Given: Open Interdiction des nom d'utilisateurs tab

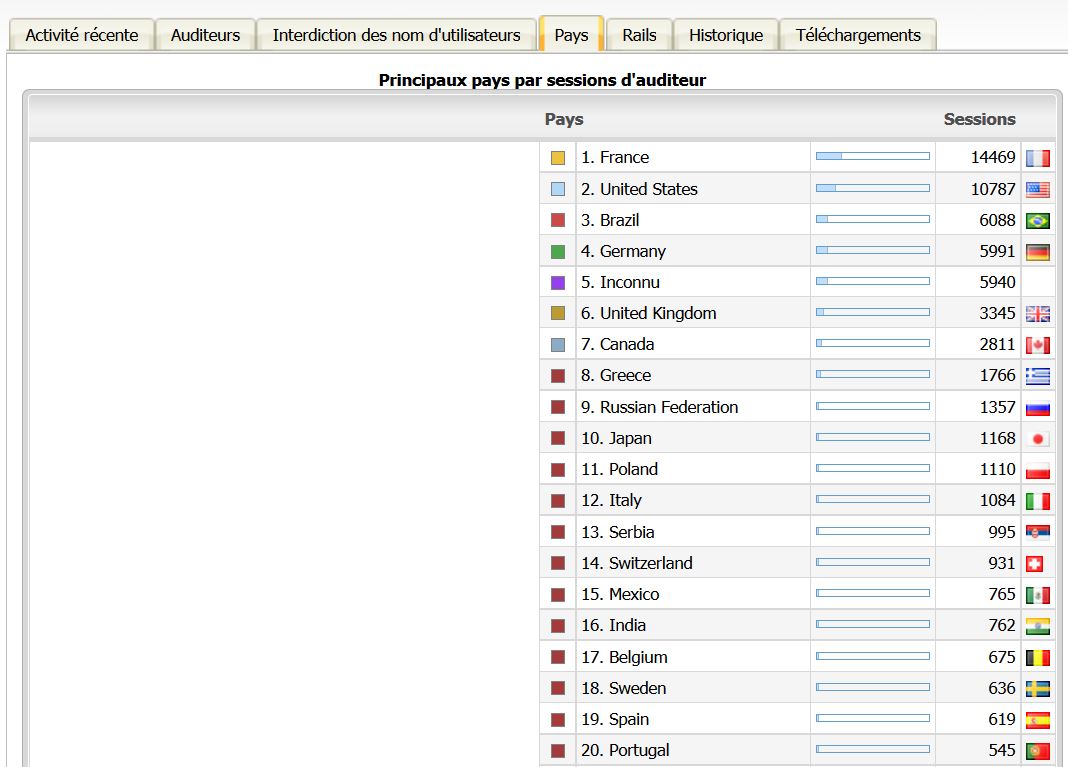Looking at the screenshot, I should [x=396, y=35].
